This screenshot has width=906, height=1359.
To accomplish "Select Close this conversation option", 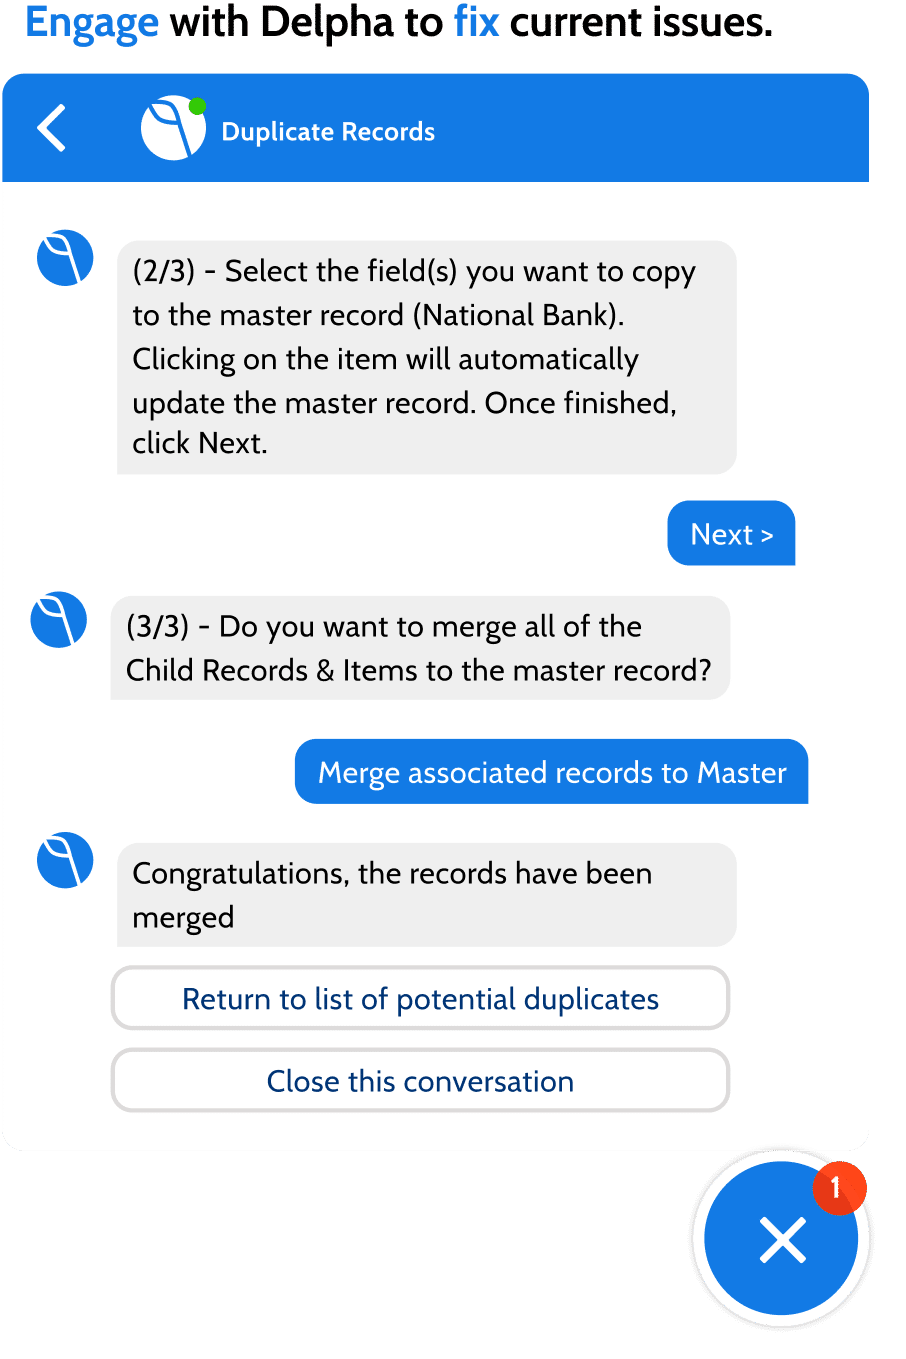I will click(x=420, y=1080).
